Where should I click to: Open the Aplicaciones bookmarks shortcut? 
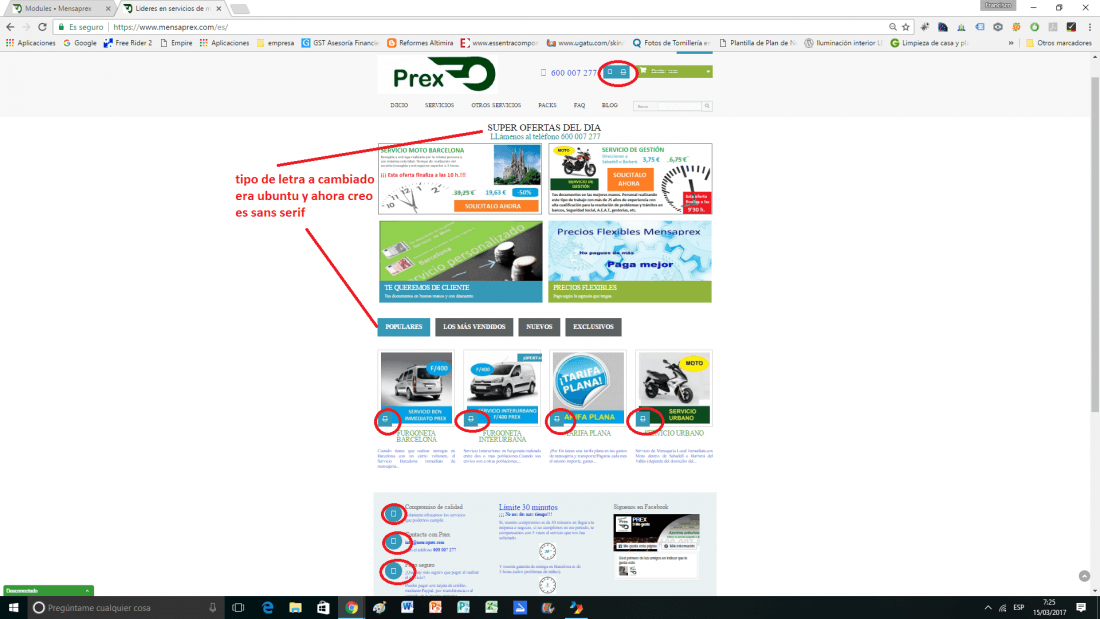tap(31, 43)
